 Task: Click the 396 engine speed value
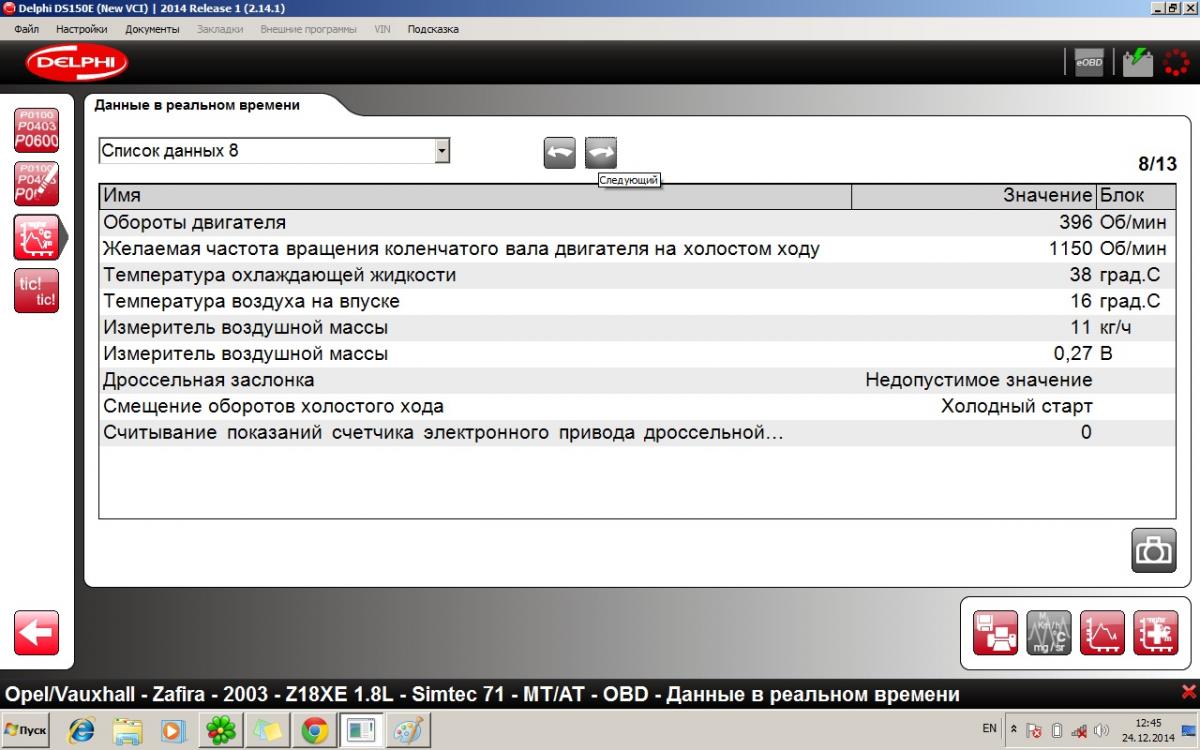[1076, 222]
